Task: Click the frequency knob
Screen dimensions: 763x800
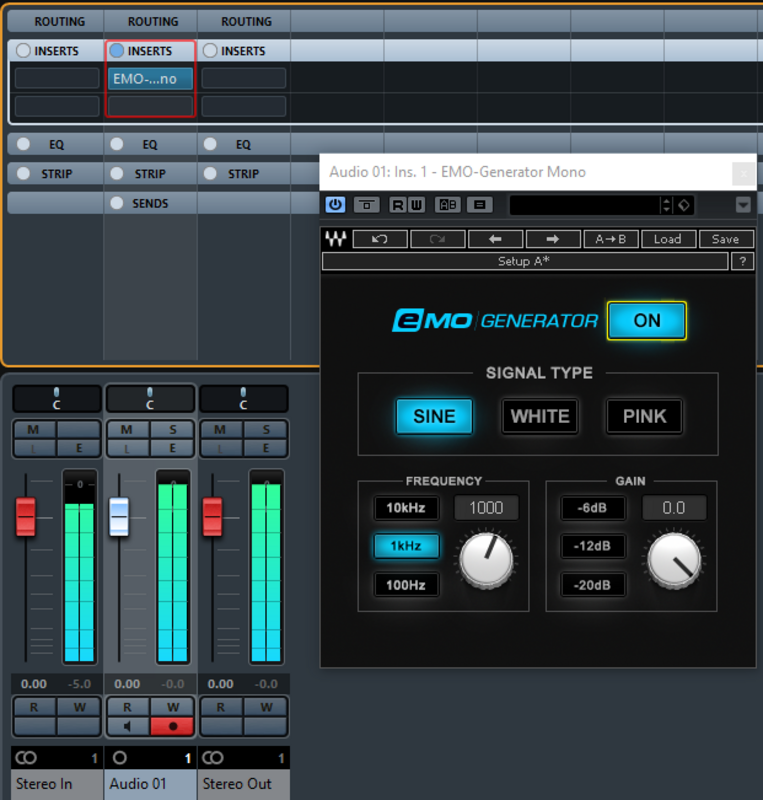Action: click(x=486, y=559)
